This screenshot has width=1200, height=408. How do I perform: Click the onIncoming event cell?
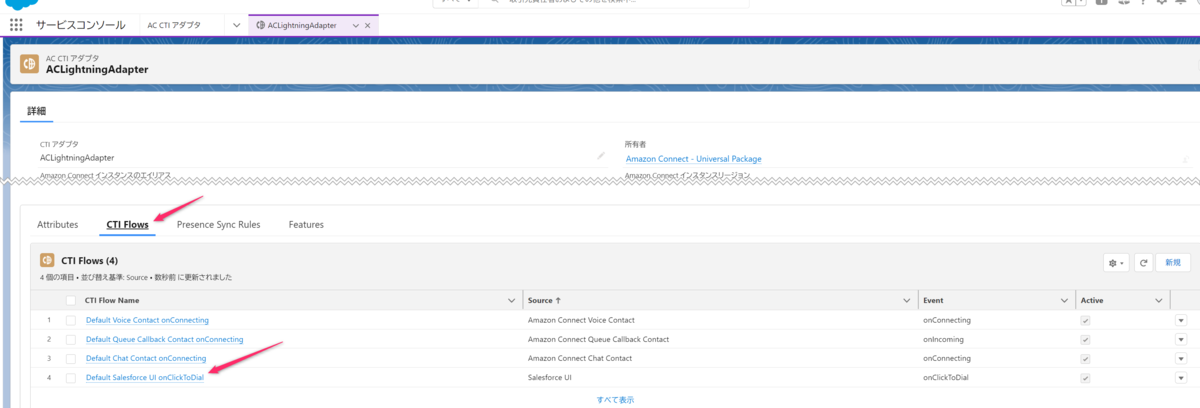click(x=944, y=339)
